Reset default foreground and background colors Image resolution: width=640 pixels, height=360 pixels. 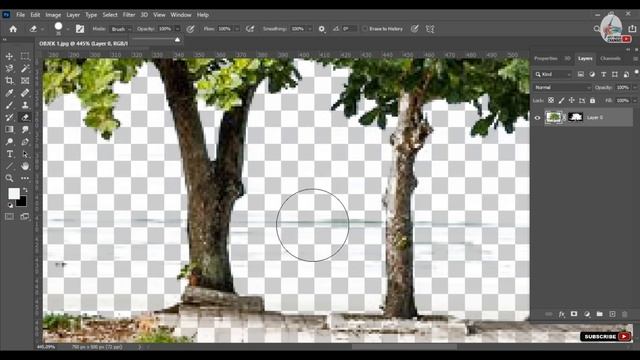10,205
